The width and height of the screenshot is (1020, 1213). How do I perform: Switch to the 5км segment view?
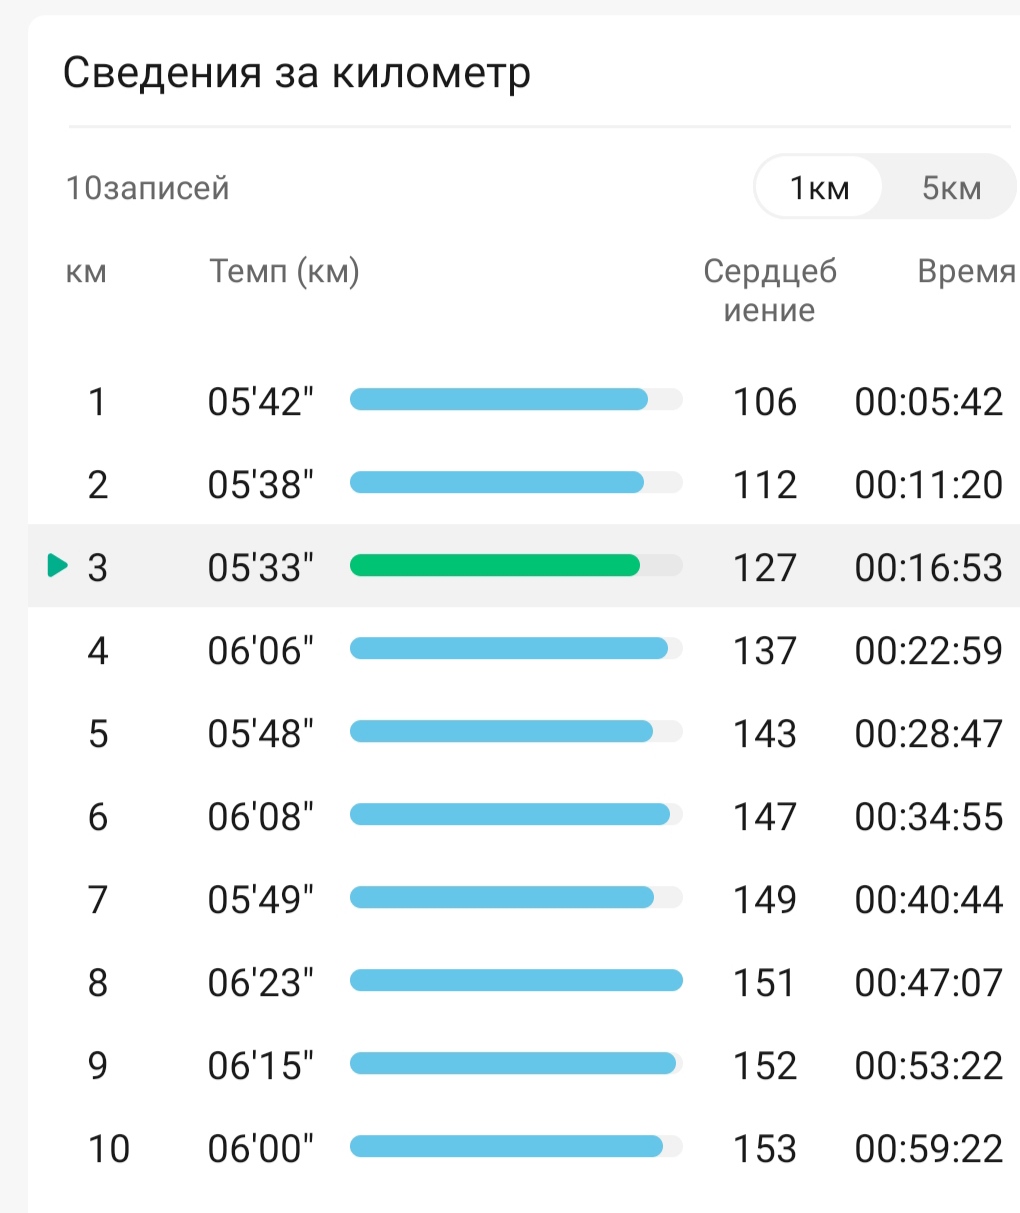[x=951, y=187]
